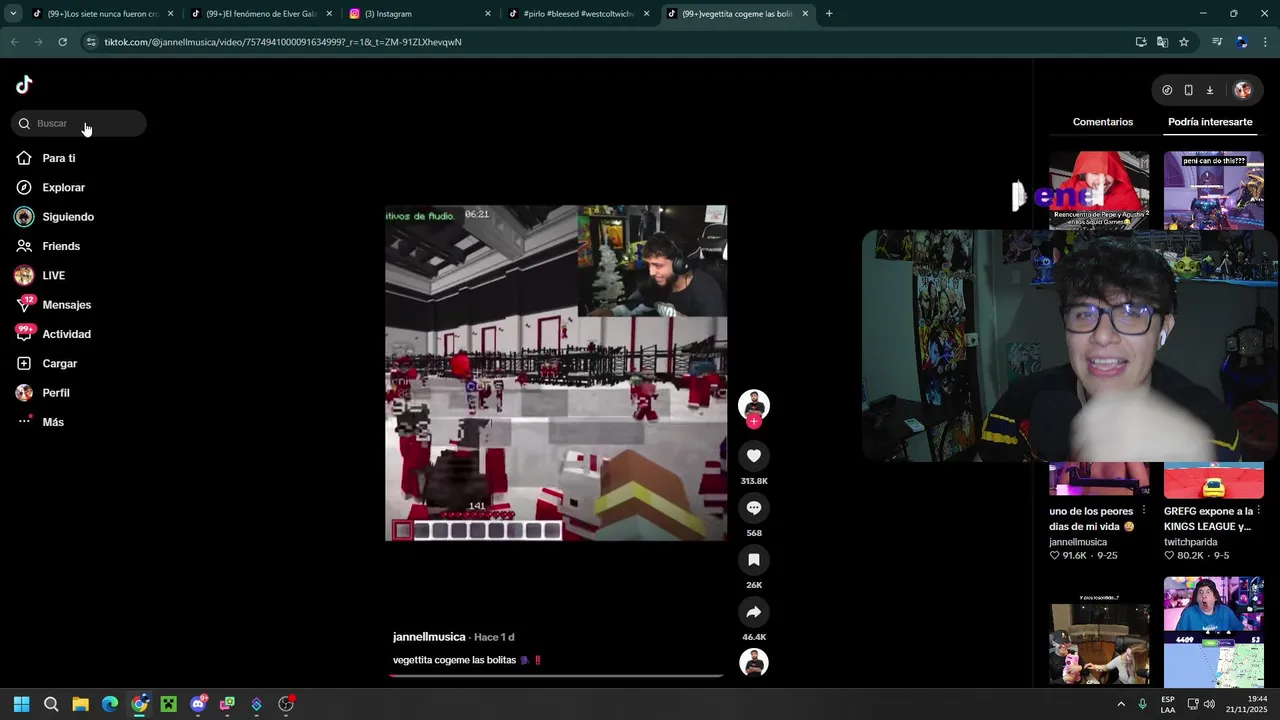1280x720 pixels.
Task: Switch to the '#pirlo #bleesed' tab
Action: (578, 14)
